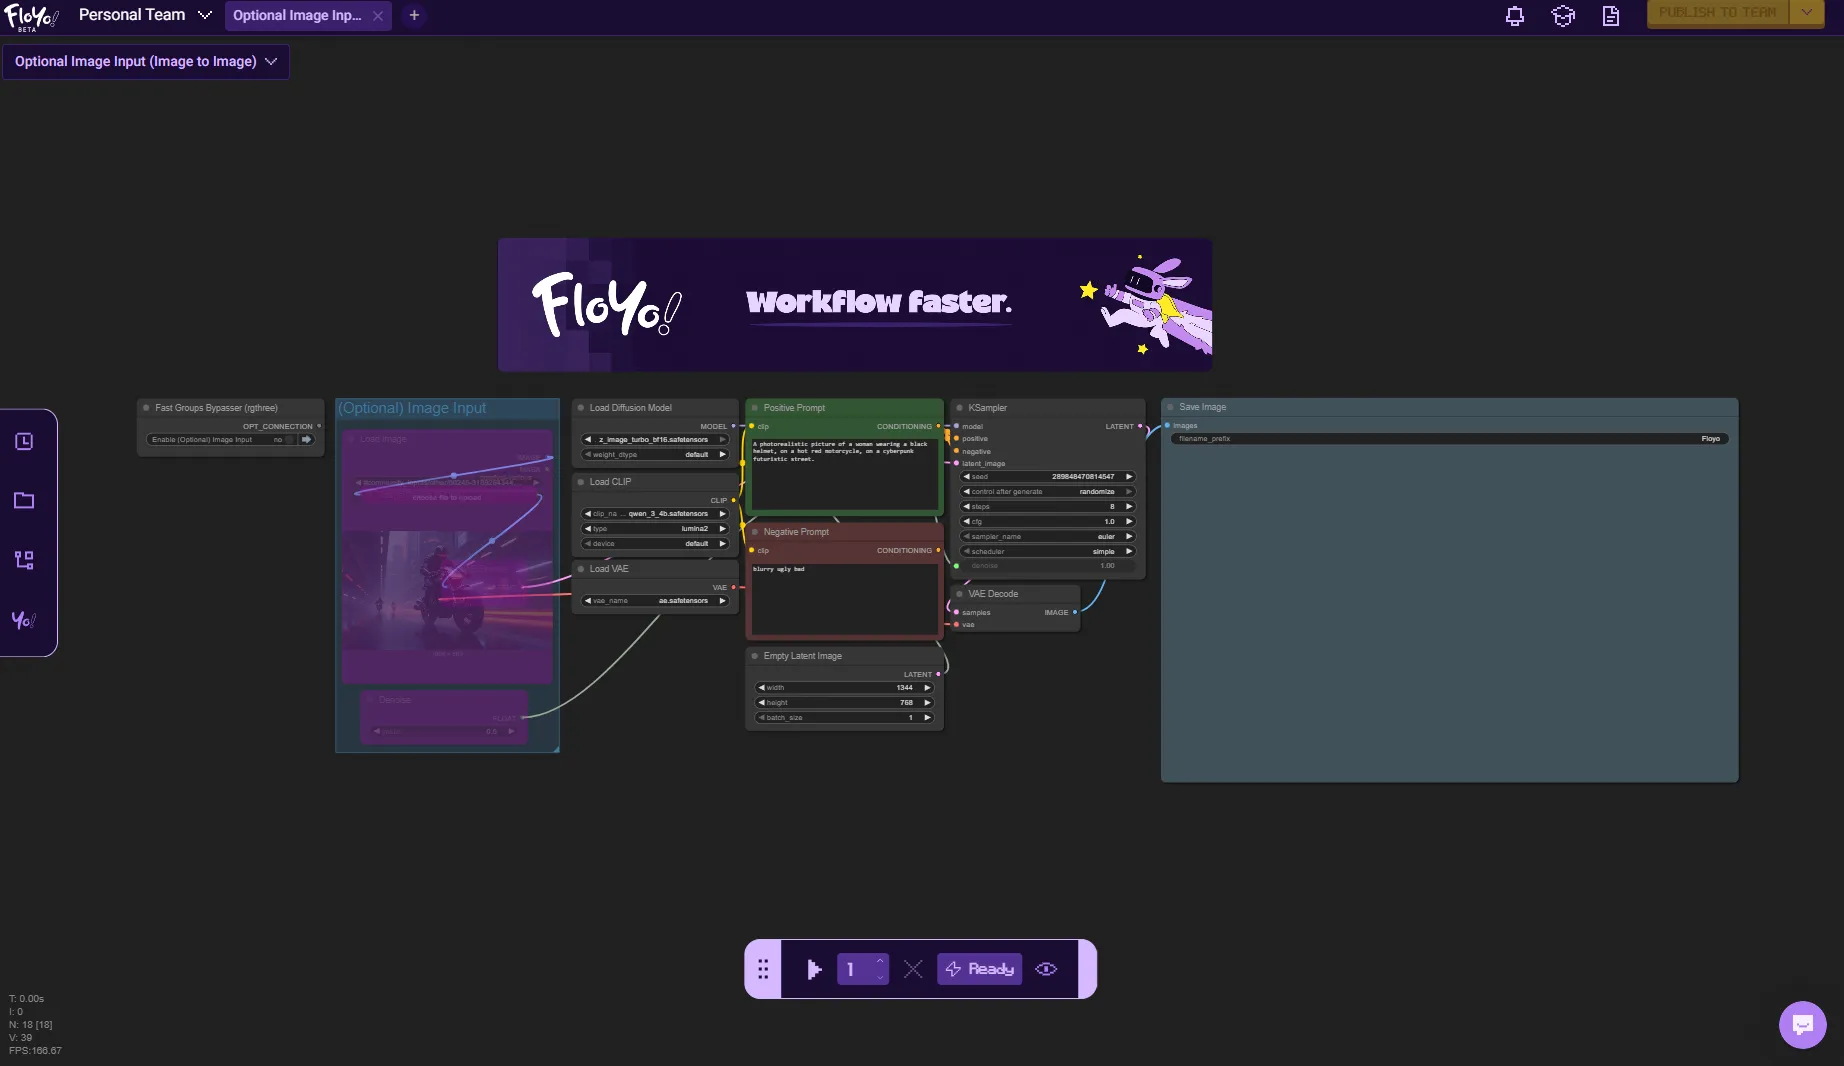Viewport: 1844px width, 1066px height.
Task: Collapse the Empty Latent Image node dot
Action: (755, 656)
